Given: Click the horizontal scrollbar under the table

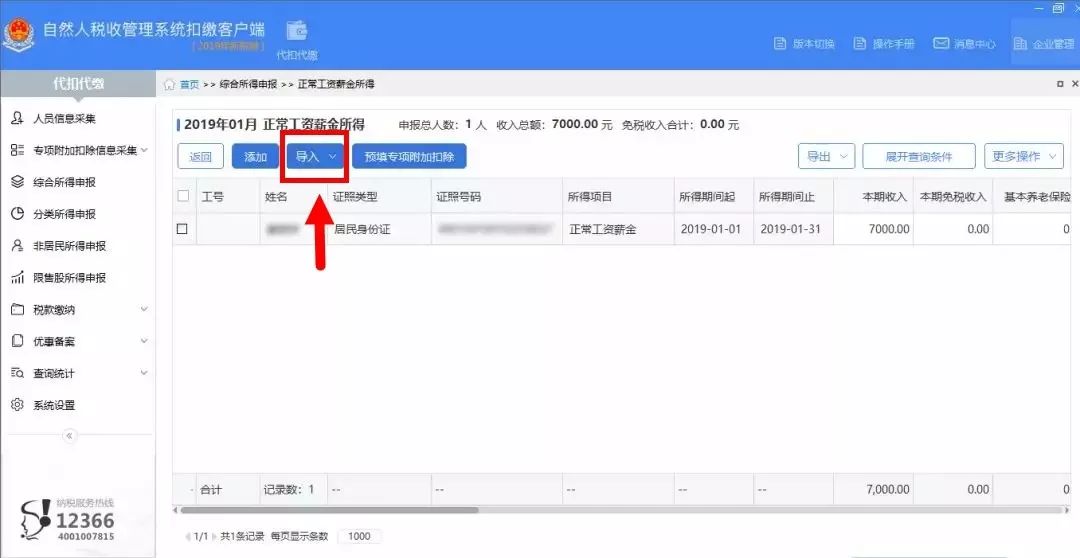Looking at the screenshot, I should tap(329, 510).
